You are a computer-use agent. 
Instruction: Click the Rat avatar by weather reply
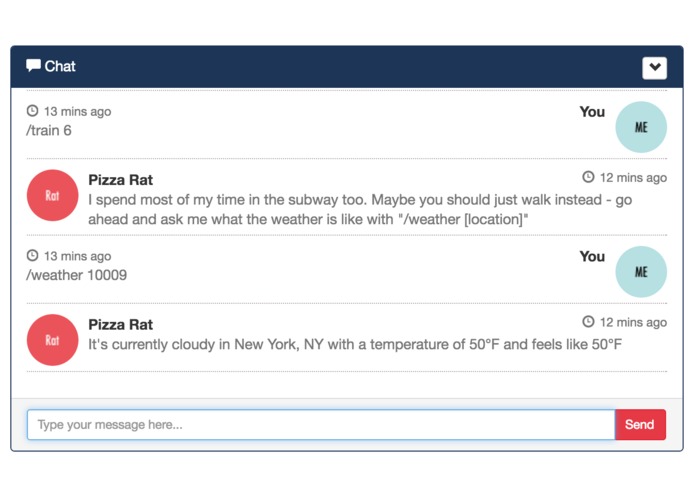52,340
